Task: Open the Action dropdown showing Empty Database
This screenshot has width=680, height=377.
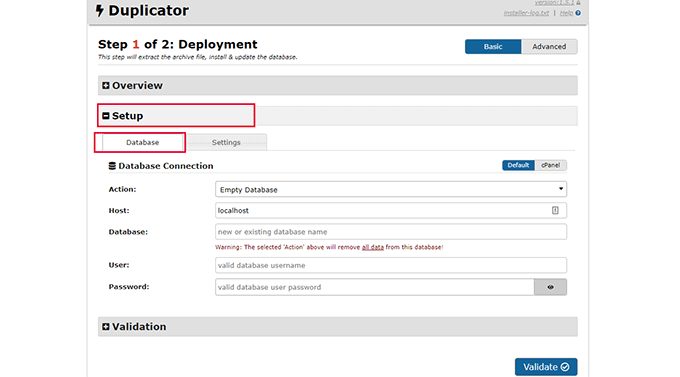Action: click(391, 189)
